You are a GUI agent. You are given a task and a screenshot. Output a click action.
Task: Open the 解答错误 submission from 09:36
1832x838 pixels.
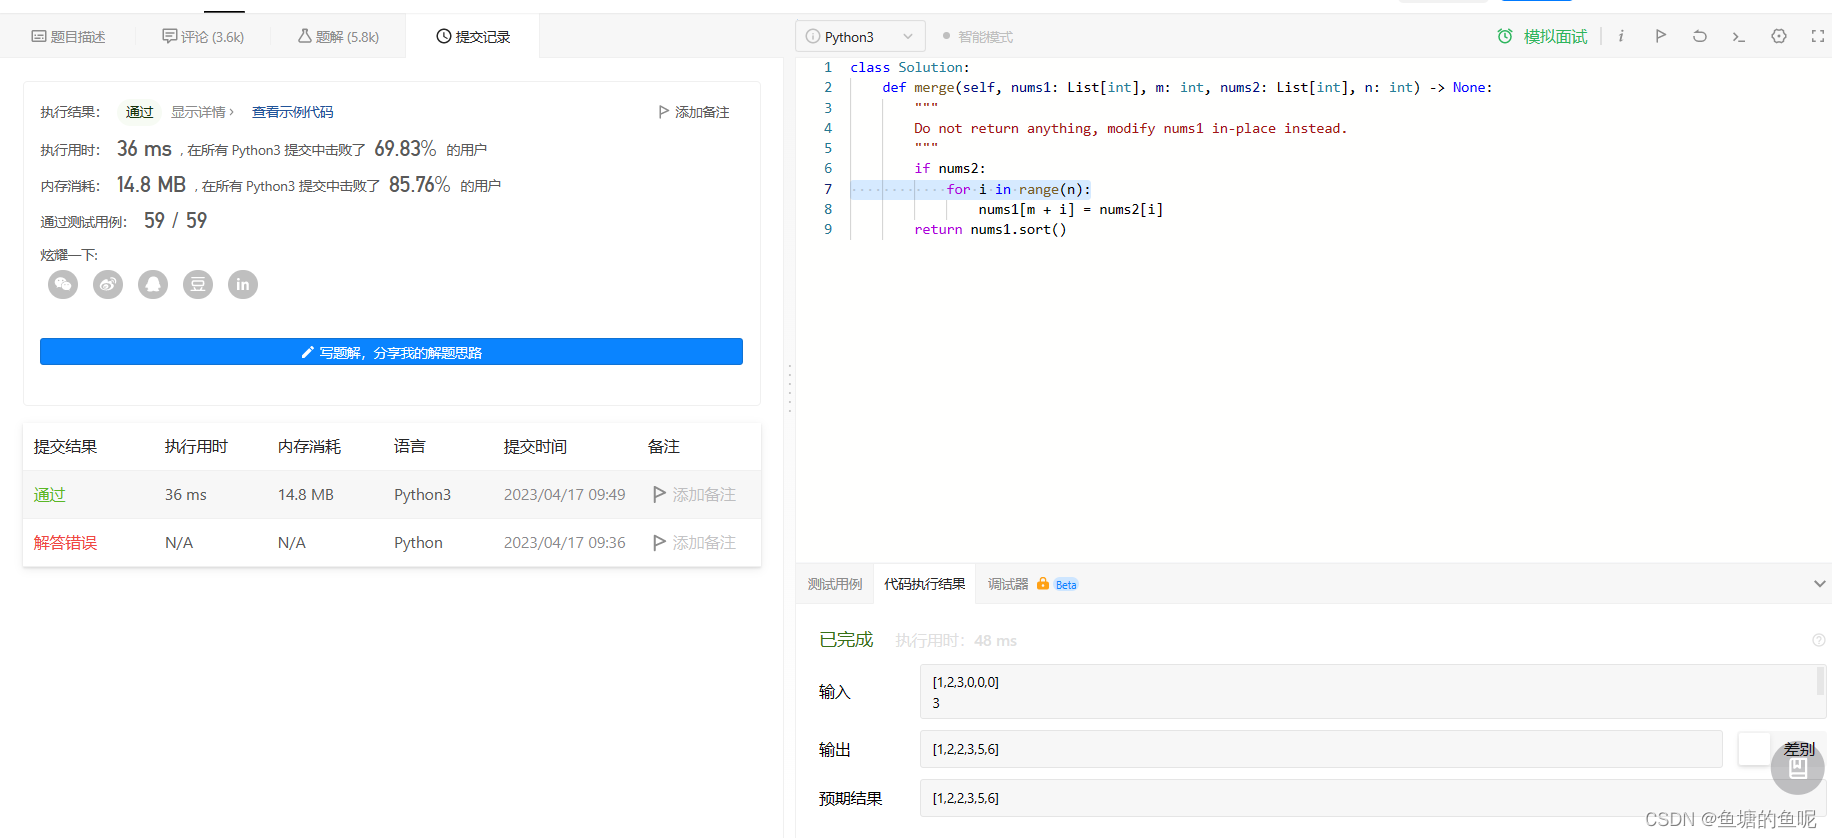[x=65, y=542]
